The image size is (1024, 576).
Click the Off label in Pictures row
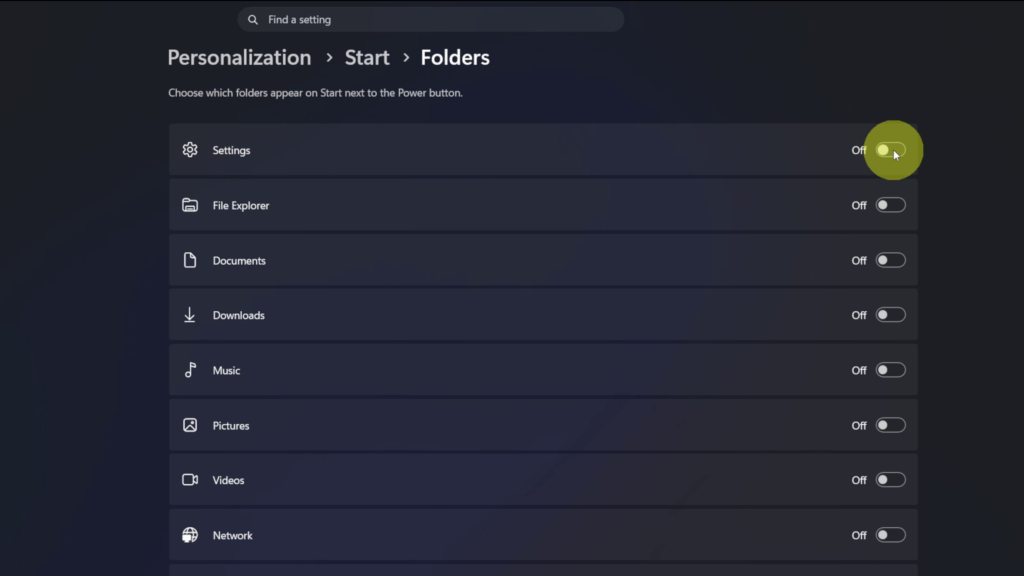point(859,426)
